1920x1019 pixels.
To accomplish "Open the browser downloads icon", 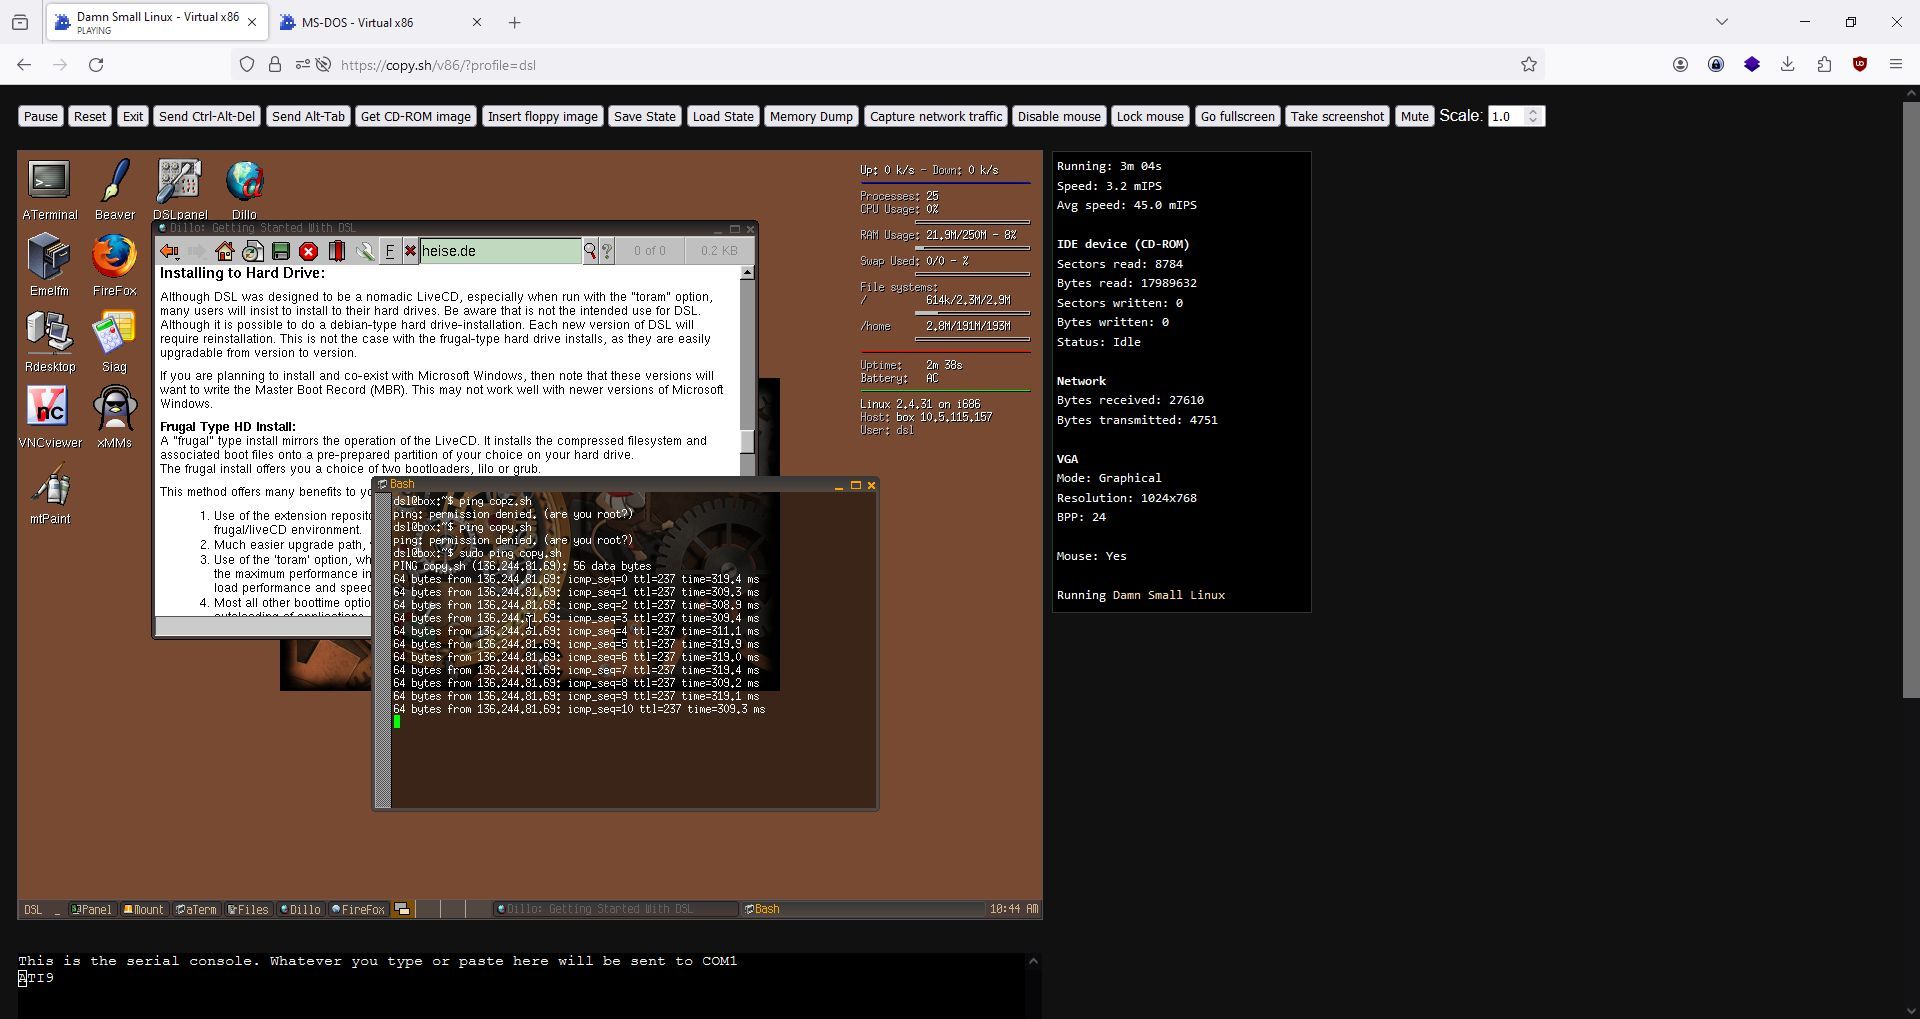I will [x=1788, y=65].
